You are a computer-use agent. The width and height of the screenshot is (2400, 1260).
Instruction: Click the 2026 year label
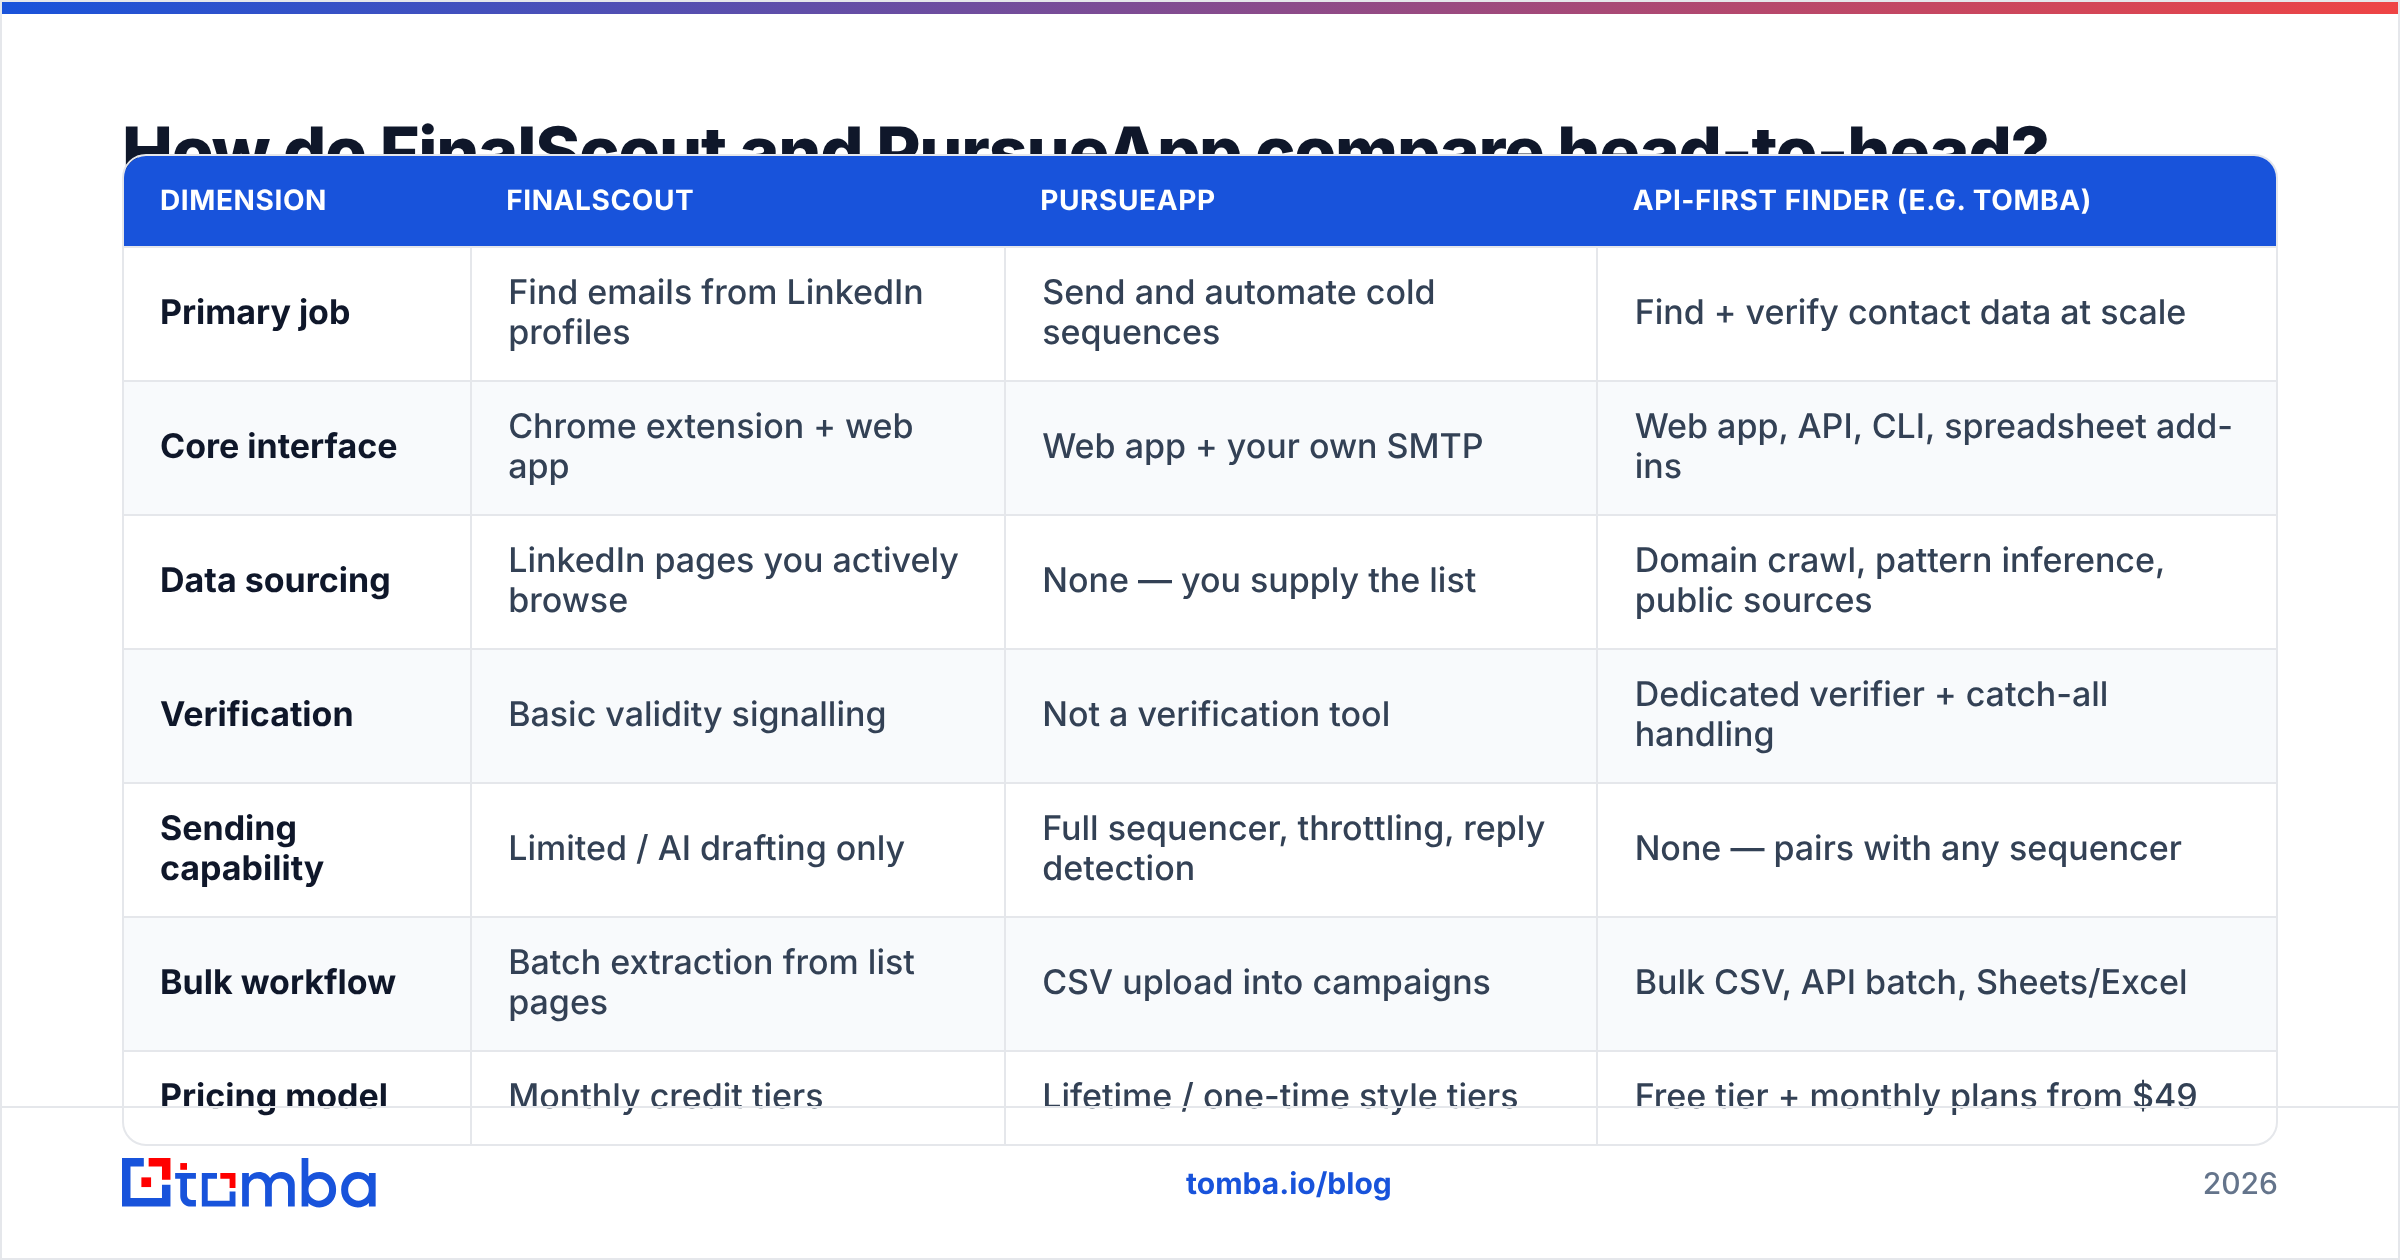click(x=2240, y=1184)
